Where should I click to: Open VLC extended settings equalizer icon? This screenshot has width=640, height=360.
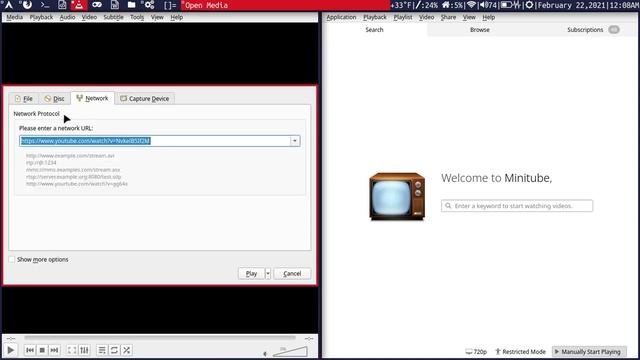click(84, 350)
